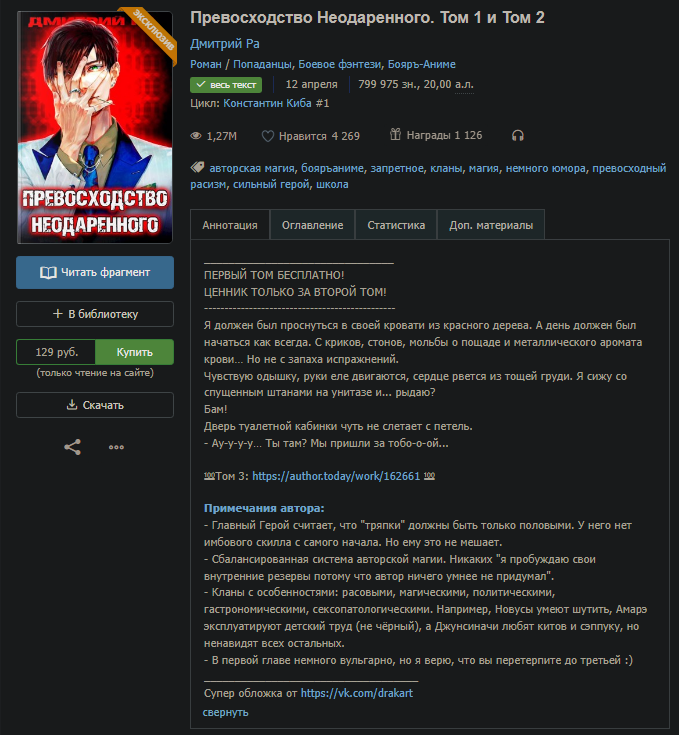Open author link Дмитрий Ра

point(224,44)
